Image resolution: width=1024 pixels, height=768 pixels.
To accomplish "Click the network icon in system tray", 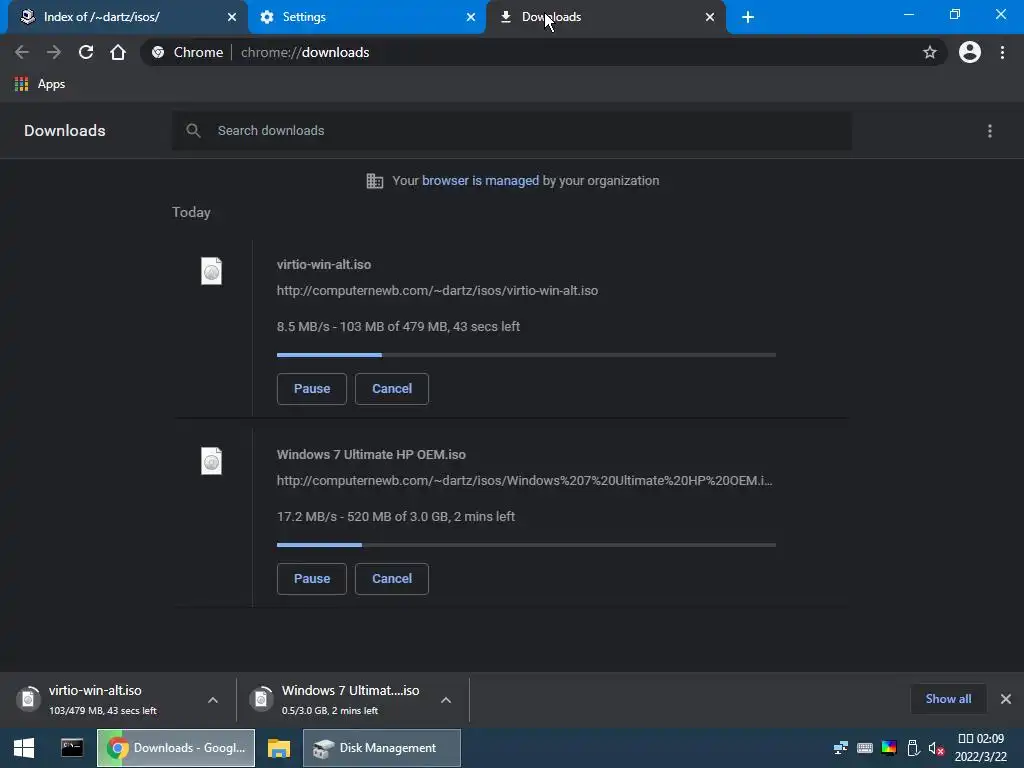I will (x=840, y=748).
